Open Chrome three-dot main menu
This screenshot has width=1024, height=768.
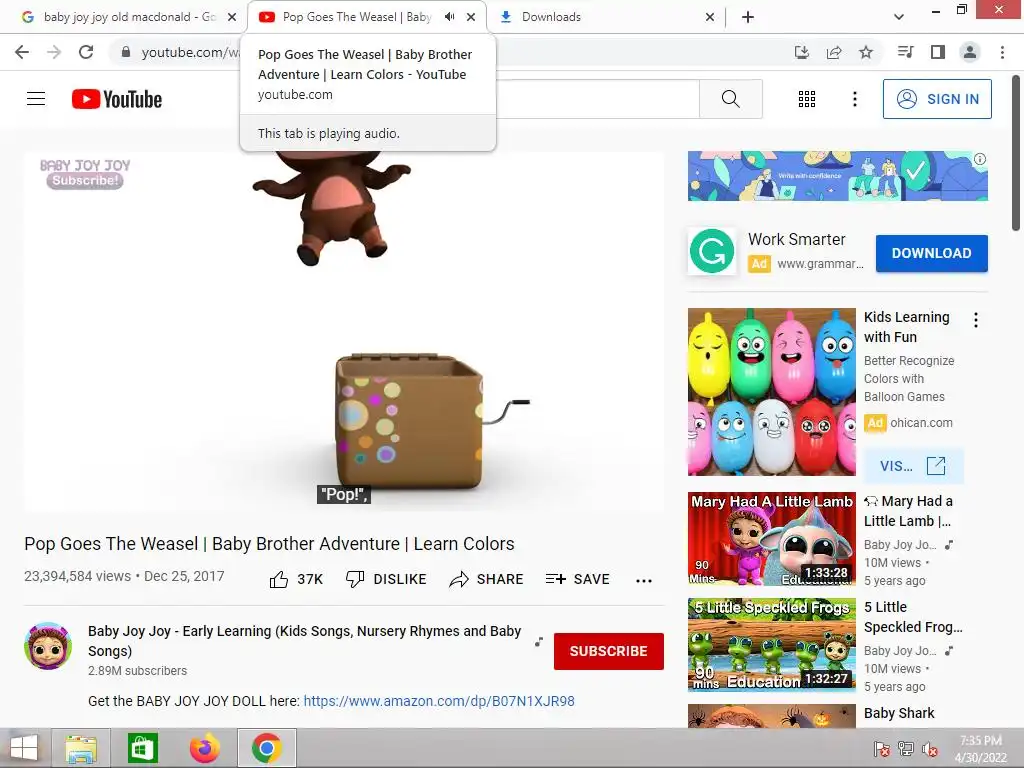point(1002,52)
